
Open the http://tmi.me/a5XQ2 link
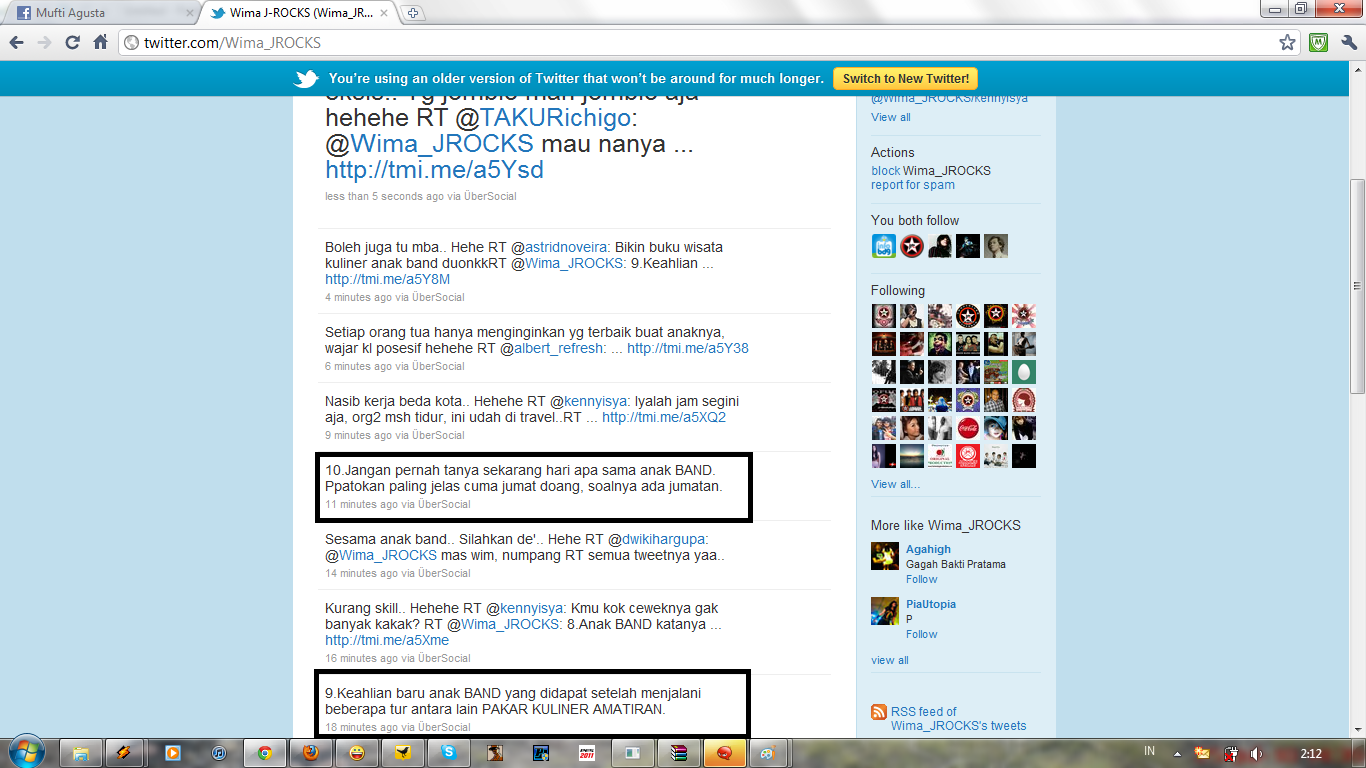coord(664,417)
